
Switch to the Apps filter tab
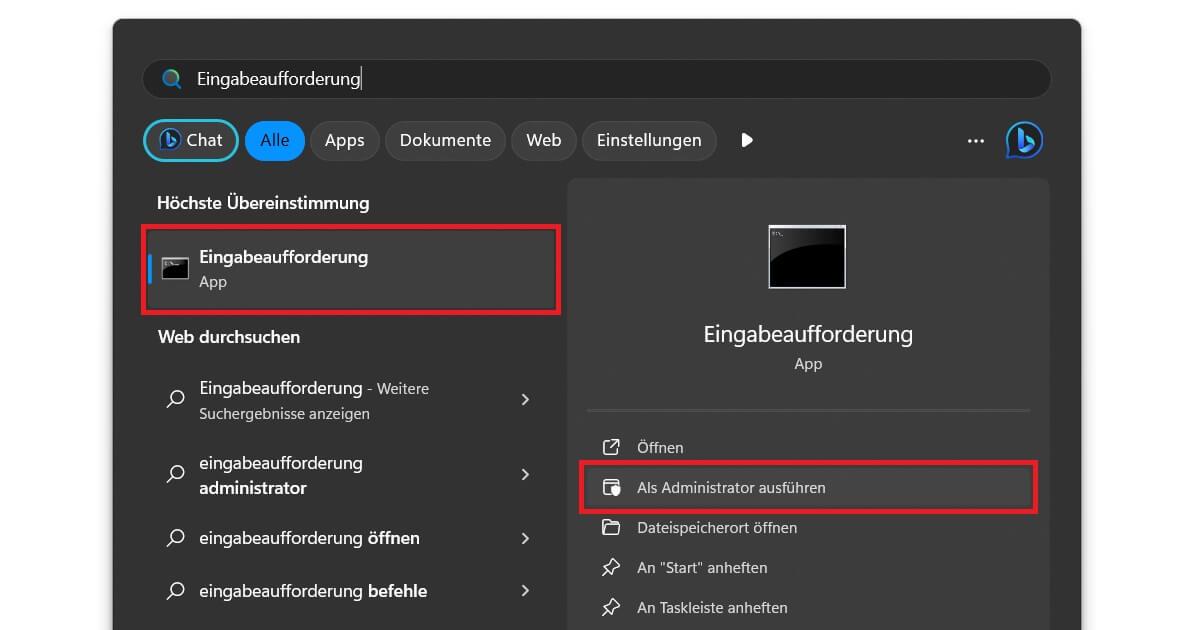[x=344, y=140]
